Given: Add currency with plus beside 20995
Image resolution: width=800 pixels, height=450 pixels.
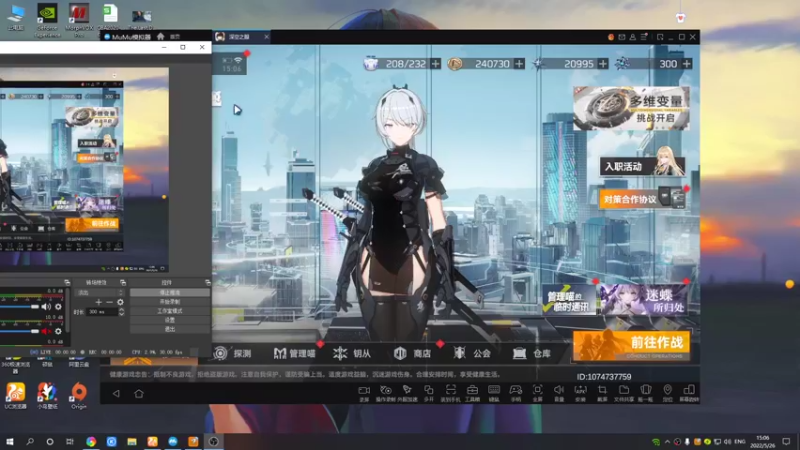Looking at the screenshot, I should 603,64.
